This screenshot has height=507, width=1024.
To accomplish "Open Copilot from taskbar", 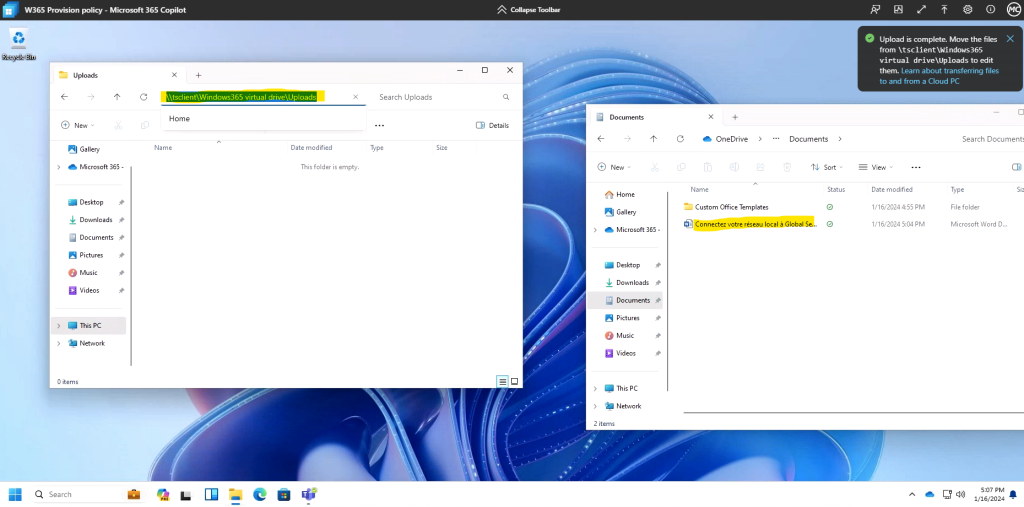I will point(163,495).
